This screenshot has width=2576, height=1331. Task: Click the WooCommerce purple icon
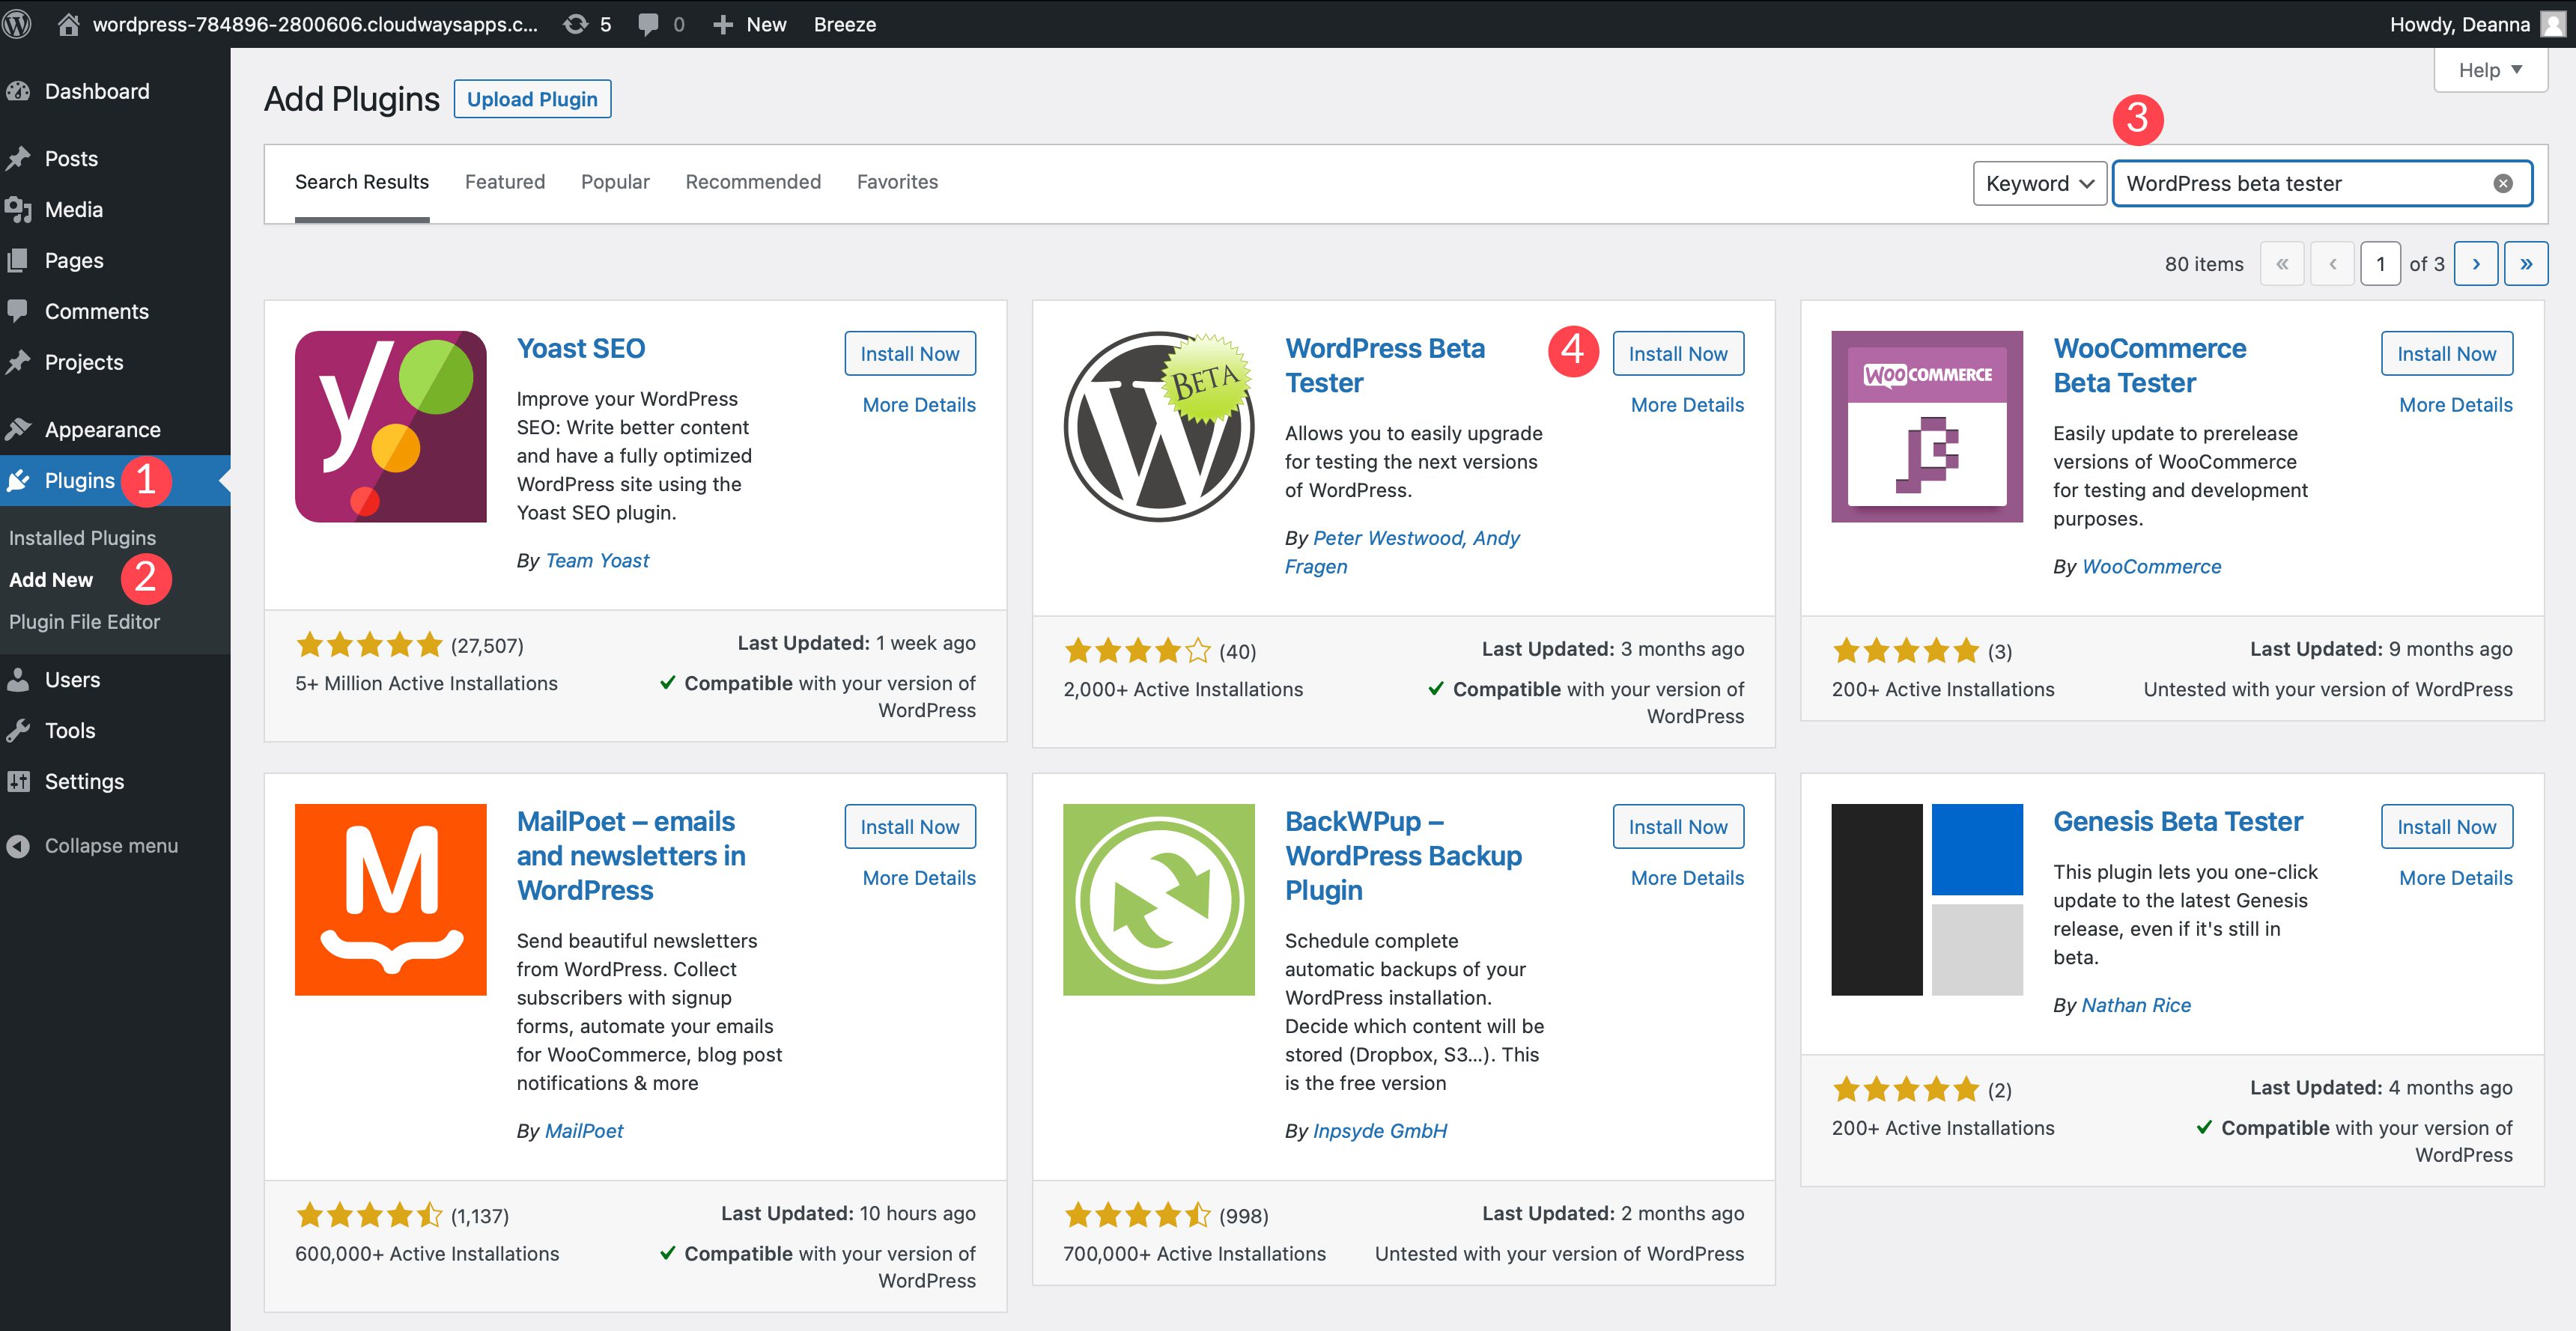[x=1929, y=428]
